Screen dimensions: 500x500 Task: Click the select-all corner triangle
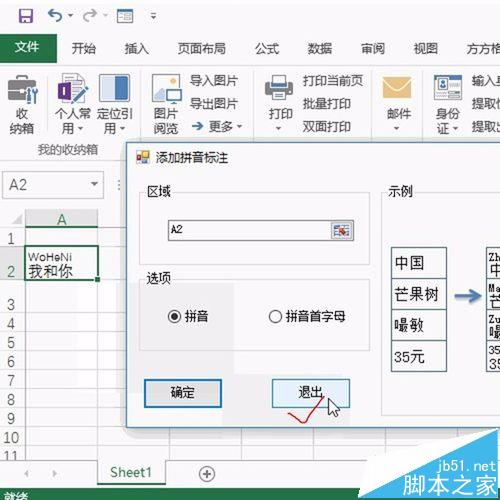click(17, 219)
